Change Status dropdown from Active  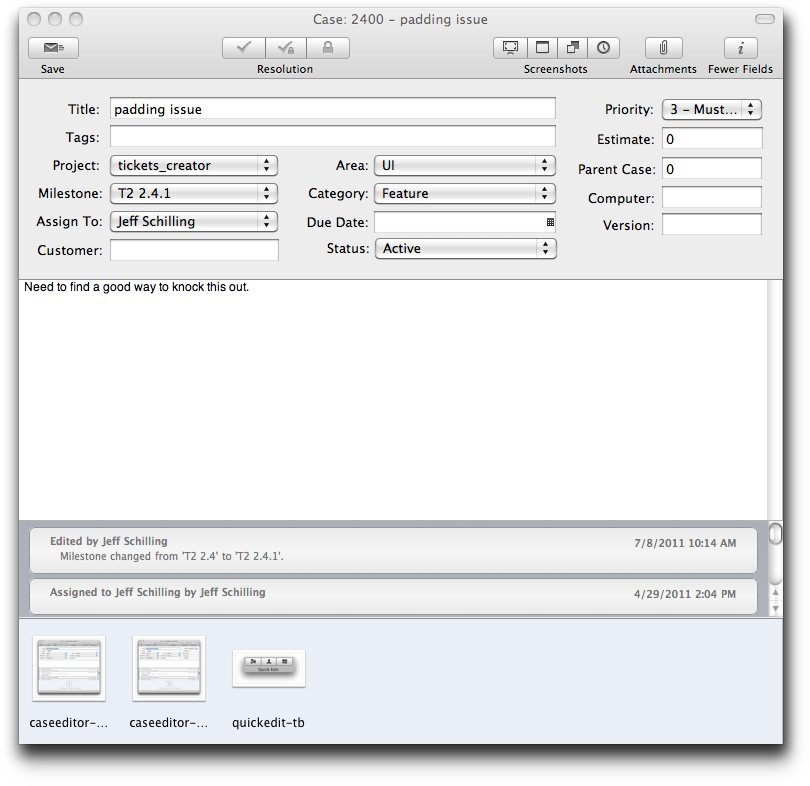(465, 248)
